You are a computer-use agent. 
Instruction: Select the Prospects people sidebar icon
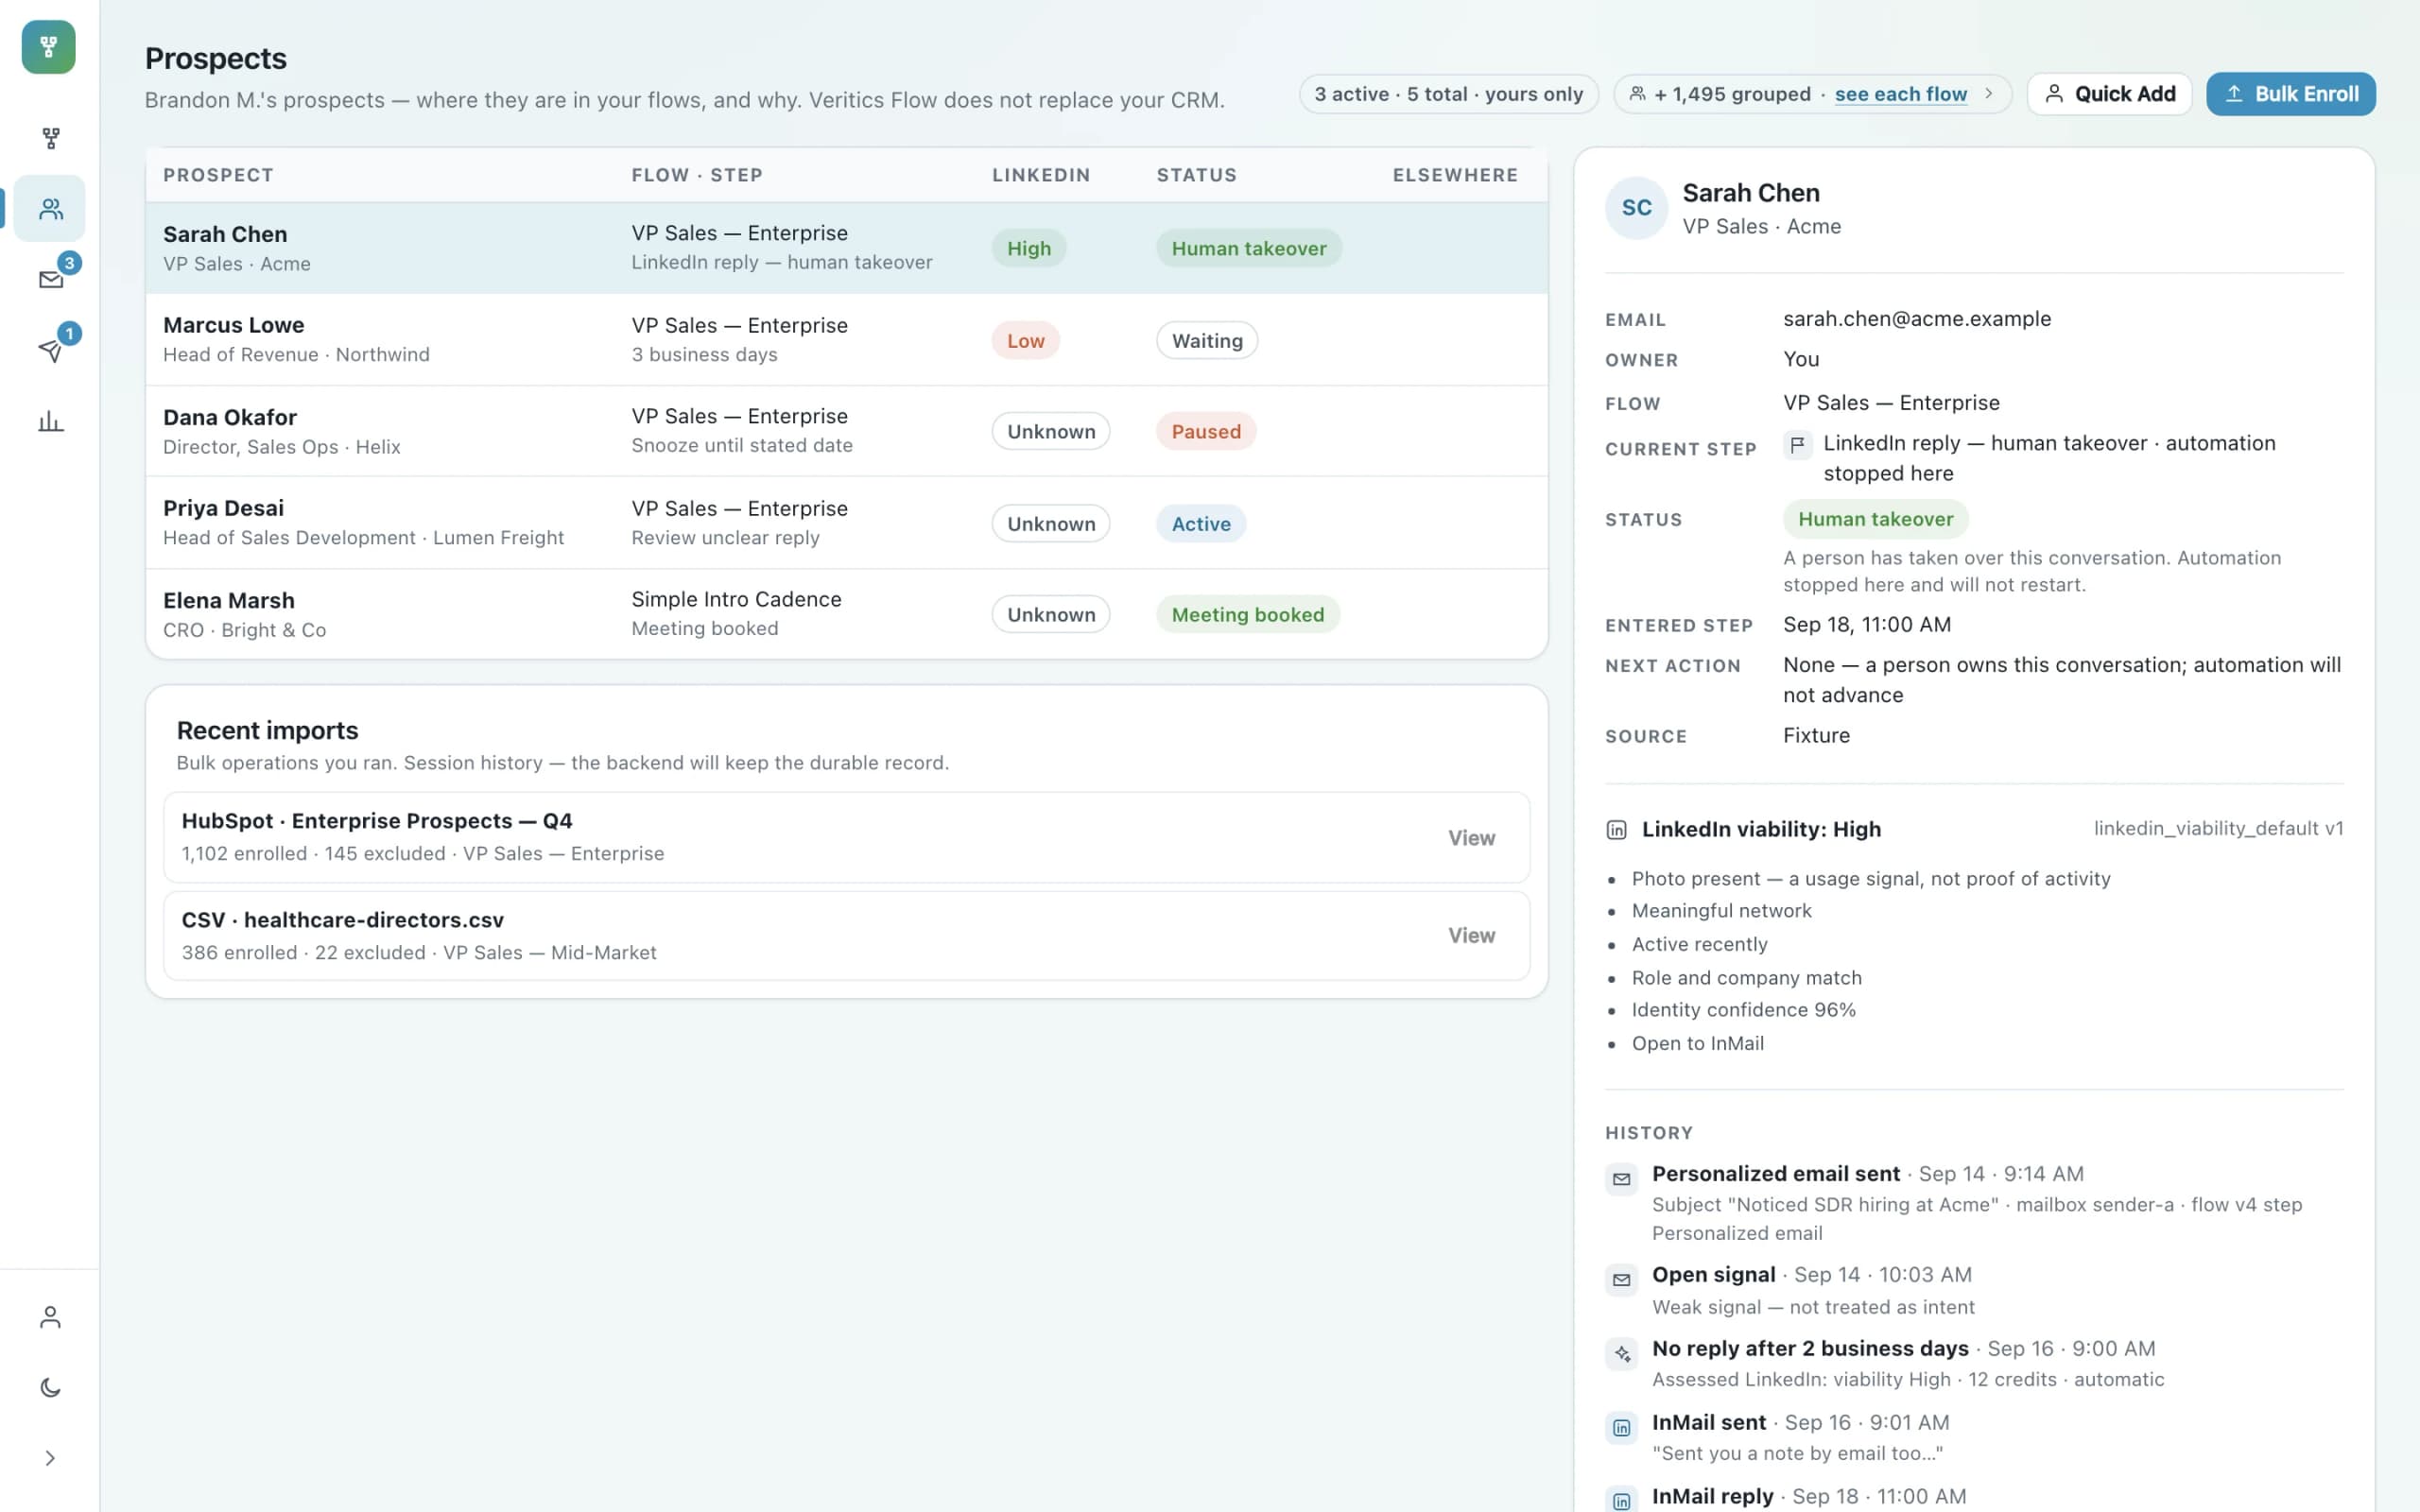50,208
